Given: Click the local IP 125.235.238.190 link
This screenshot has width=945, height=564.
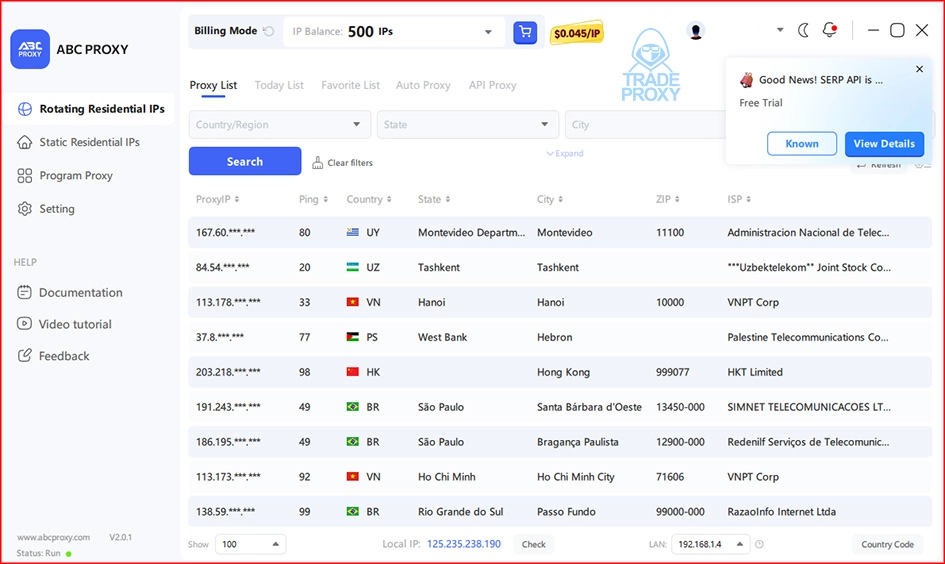Looking at the screenshot, I should [x=463, y=544].
